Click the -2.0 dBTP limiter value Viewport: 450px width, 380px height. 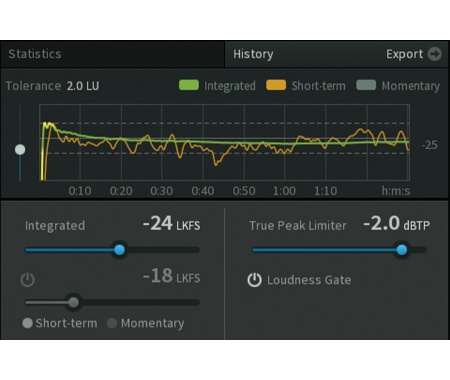tap(396, 224)
